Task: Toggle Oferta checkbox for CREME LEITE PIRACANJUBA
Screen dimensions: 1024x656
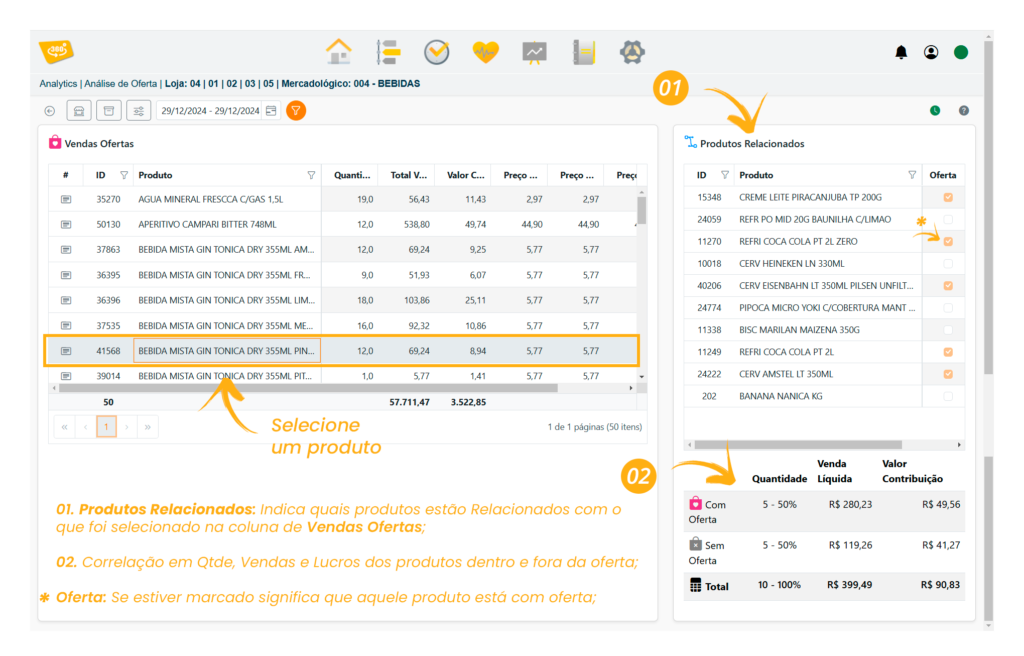Action: pyautogui.click(x=948, y=197)
